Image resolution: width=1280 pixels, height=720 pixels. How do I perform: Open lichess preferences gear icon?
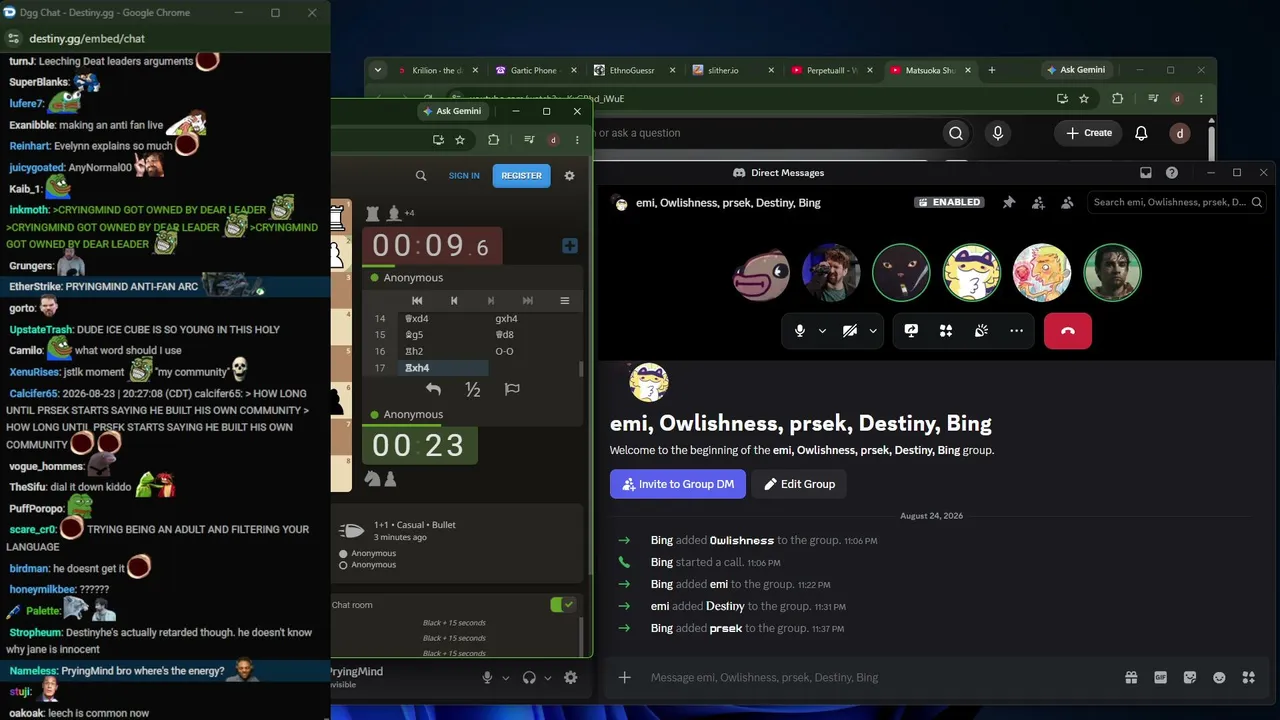click(x=569, y=175)
